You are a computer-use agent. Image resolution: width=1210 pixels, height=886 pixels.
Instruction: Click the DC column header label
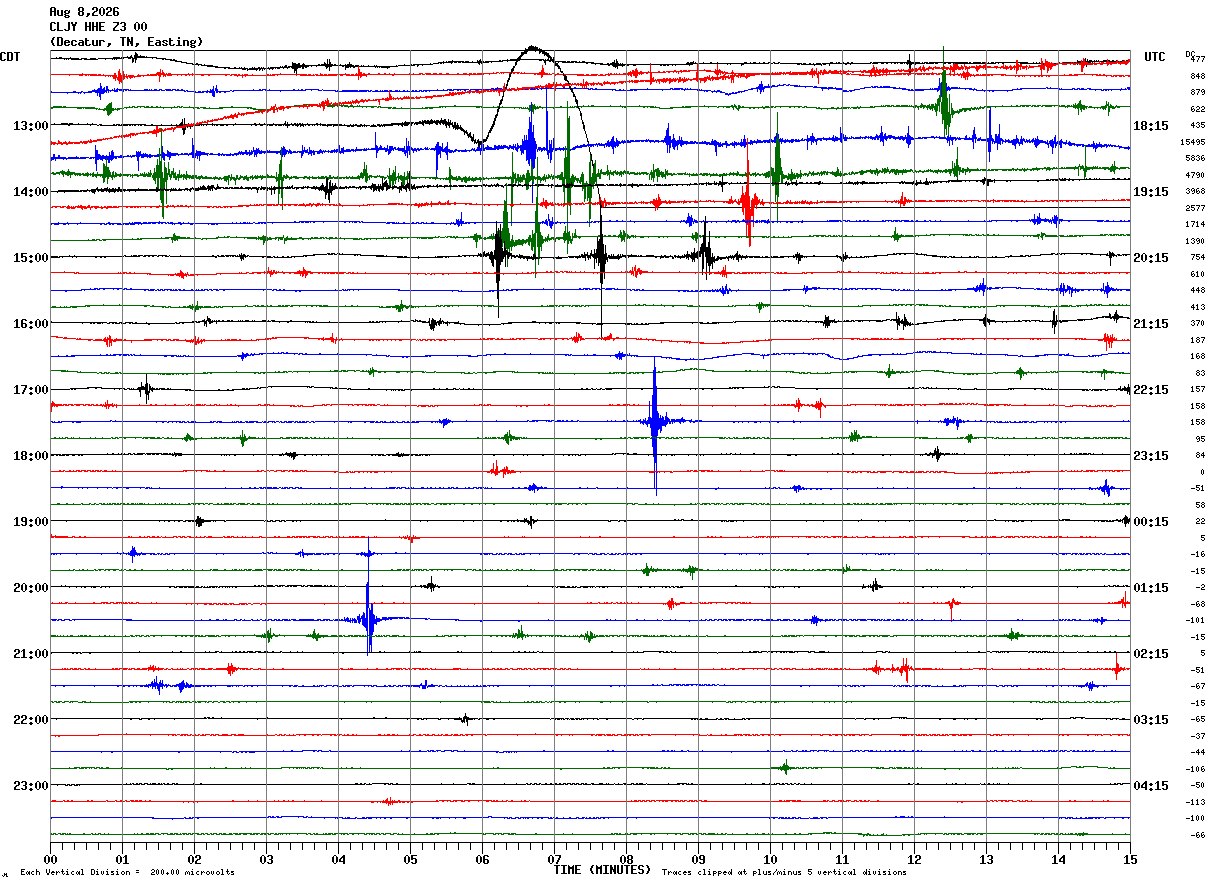click(1190, 54)
